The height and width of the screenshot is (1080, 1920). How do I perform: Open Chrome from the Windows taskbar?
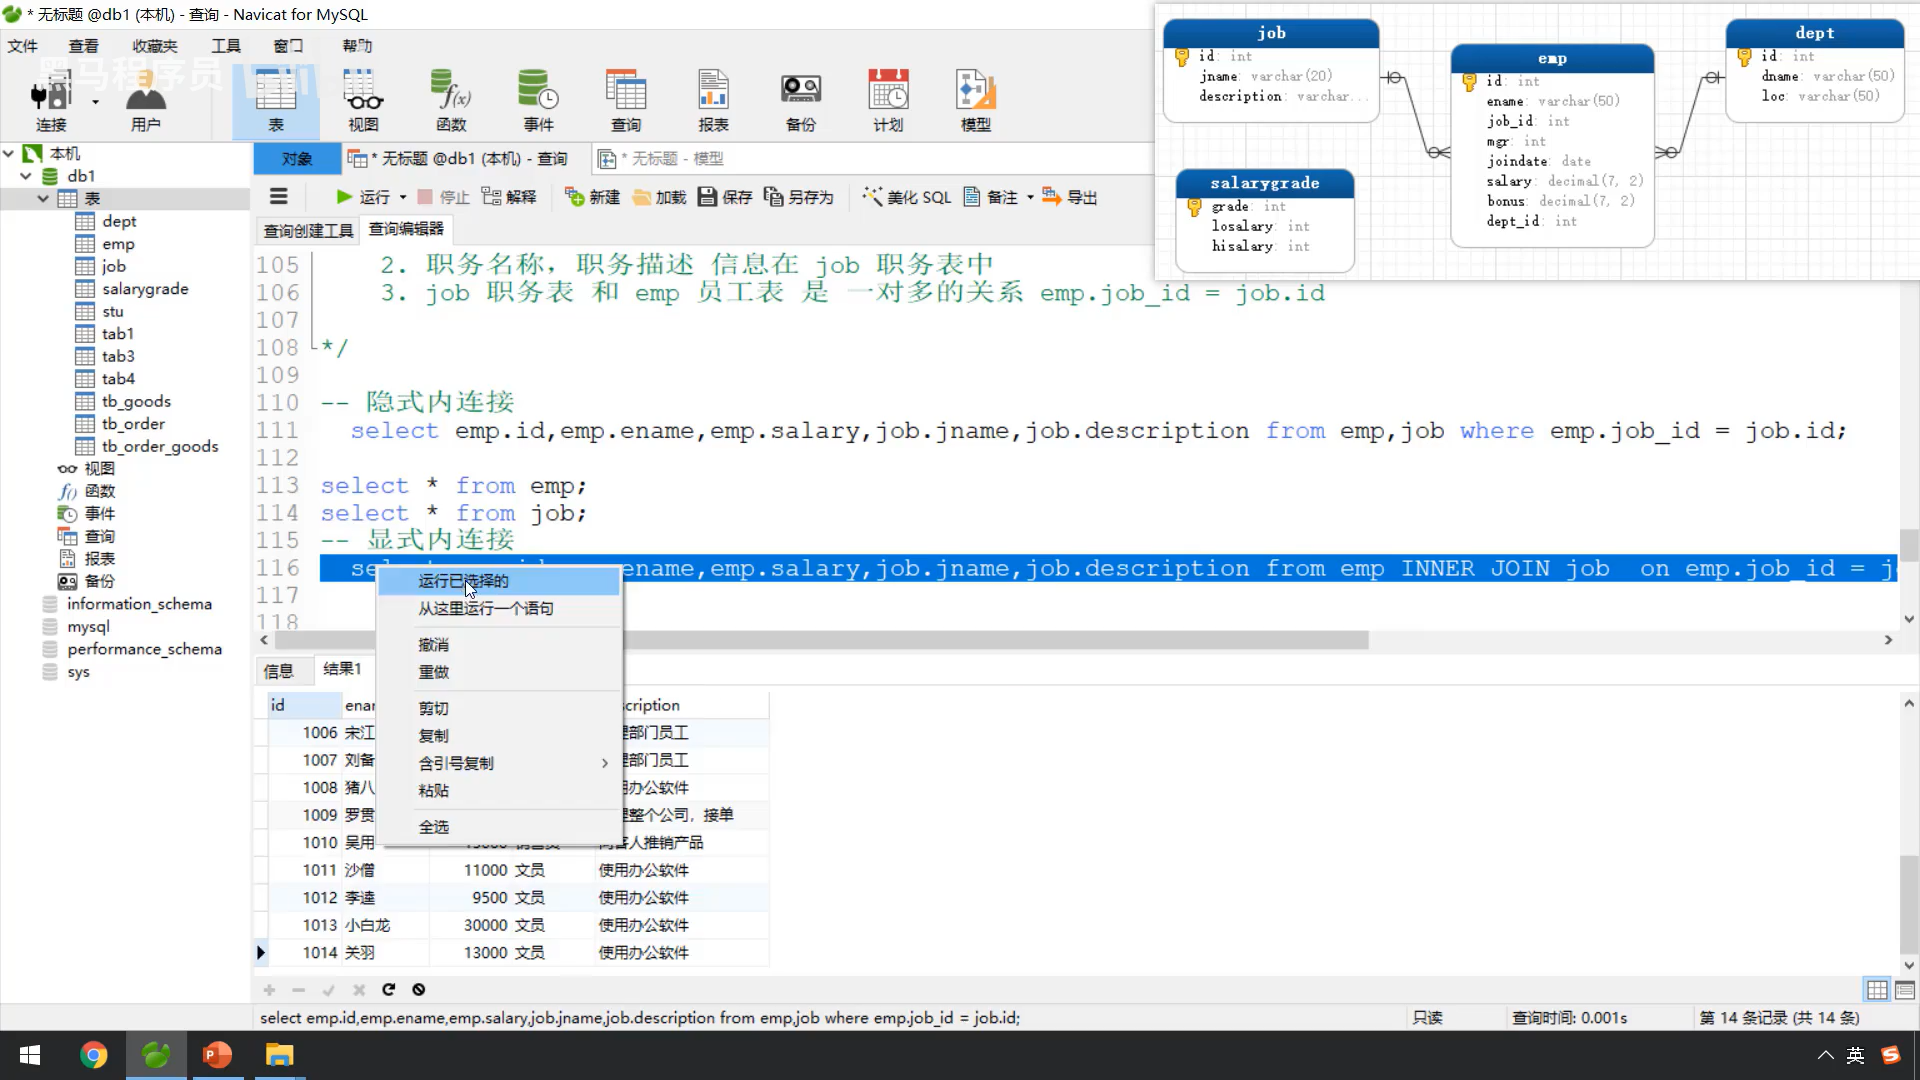tap(93, 1055)
